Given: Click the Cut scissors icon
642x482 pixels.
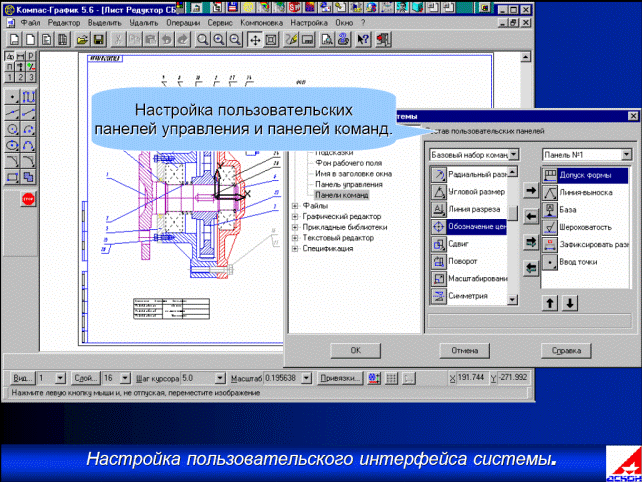Looking at the screenshot, I should click(x=118, y=40).
